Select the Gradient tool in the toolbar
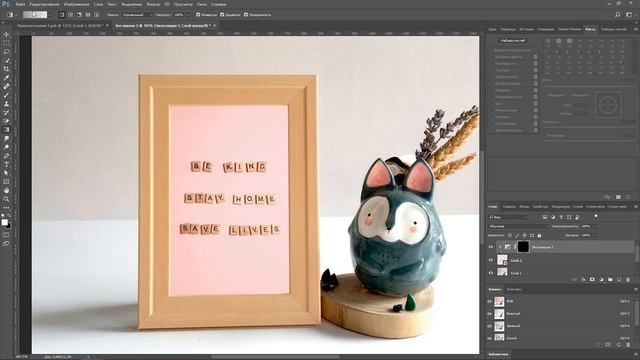640x360 pixels. [6, 130]
